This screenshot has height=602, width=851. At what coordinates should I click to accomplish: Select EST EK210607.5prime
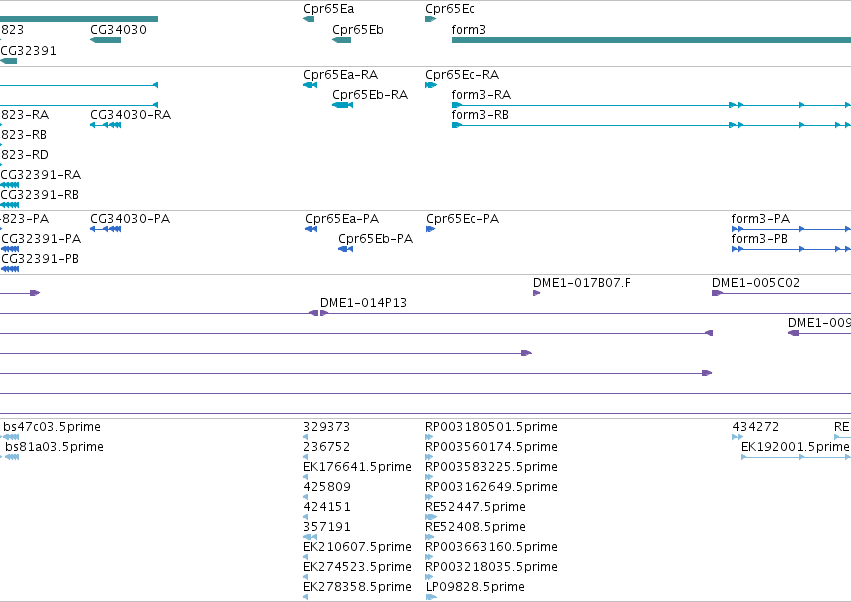click(x=357, y=547)
